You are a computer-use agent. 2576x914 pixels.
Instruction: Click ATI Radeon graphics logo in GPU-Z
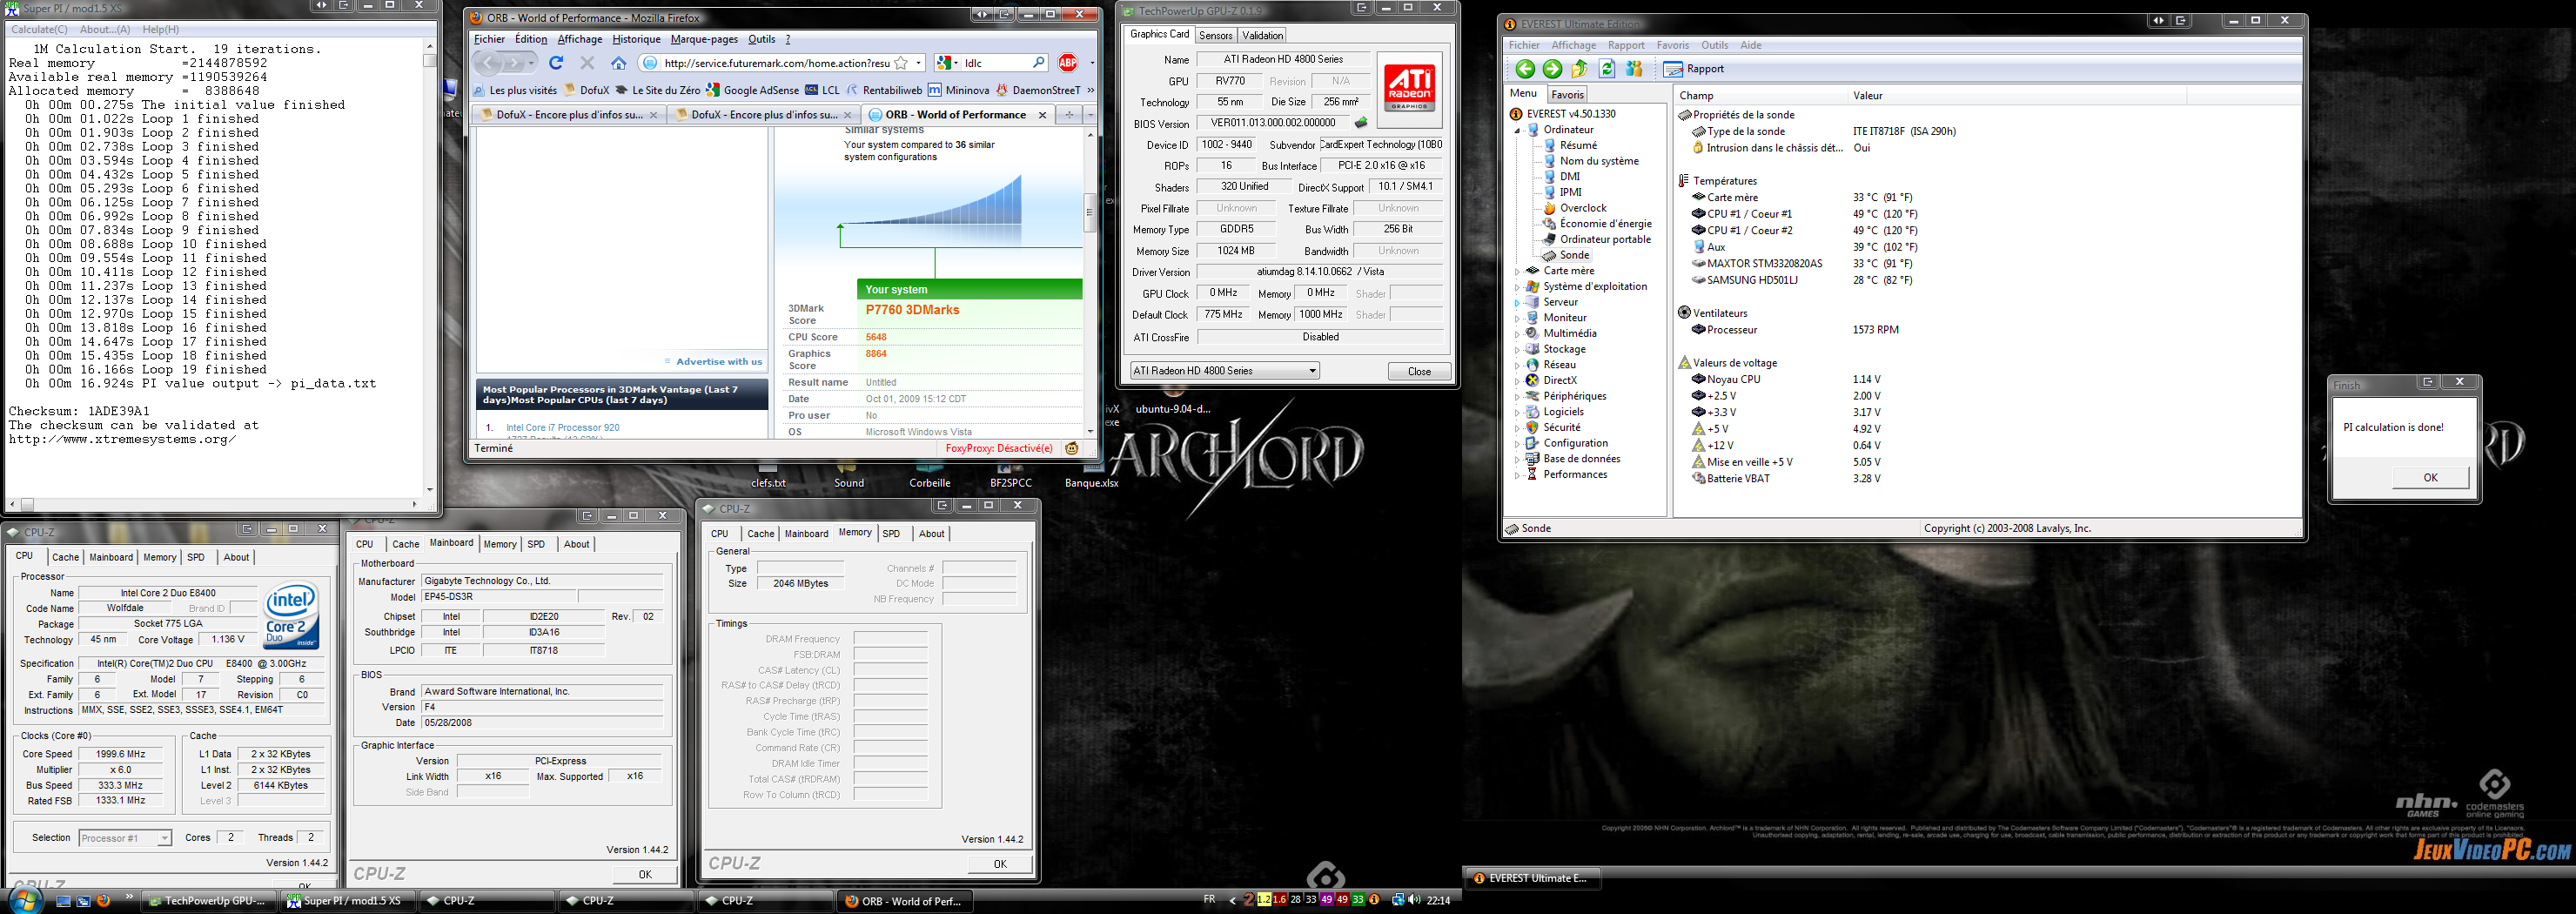click(1410, 89)
